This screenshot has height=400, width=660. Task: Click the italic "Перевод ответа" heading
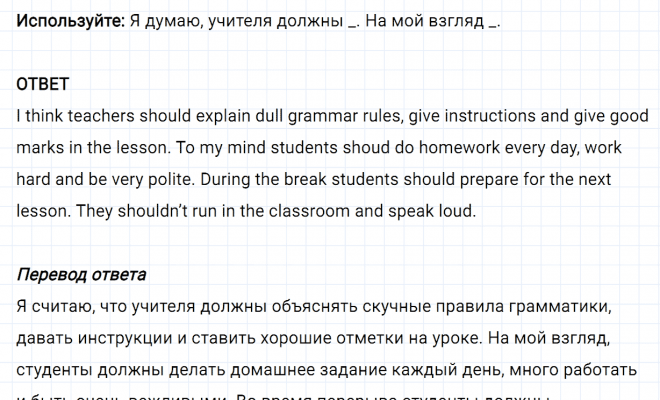point(82,274)
